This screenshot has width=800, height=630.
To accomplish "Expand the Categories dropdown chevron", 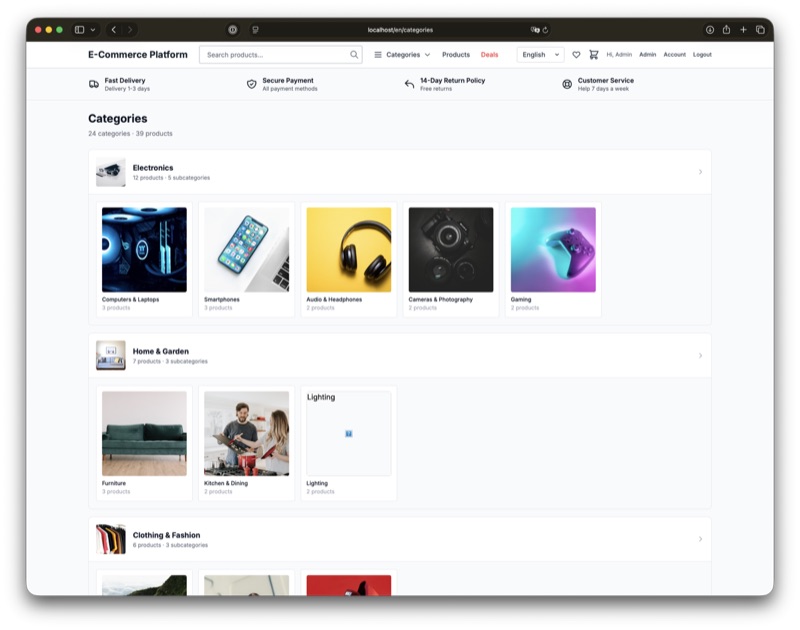I will 428,55.
